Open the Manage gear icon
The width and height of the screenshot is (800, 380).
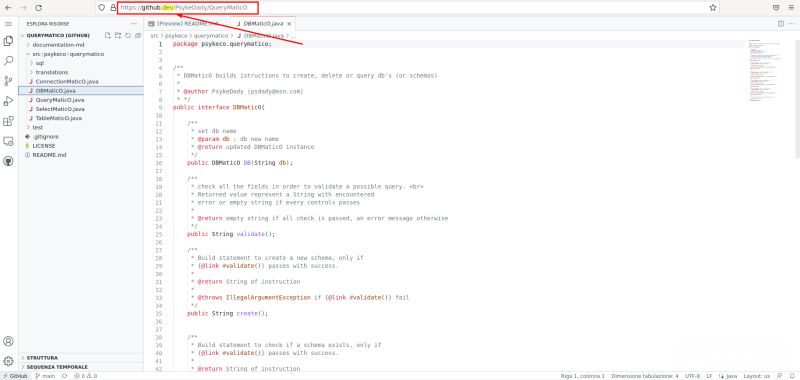8,361
